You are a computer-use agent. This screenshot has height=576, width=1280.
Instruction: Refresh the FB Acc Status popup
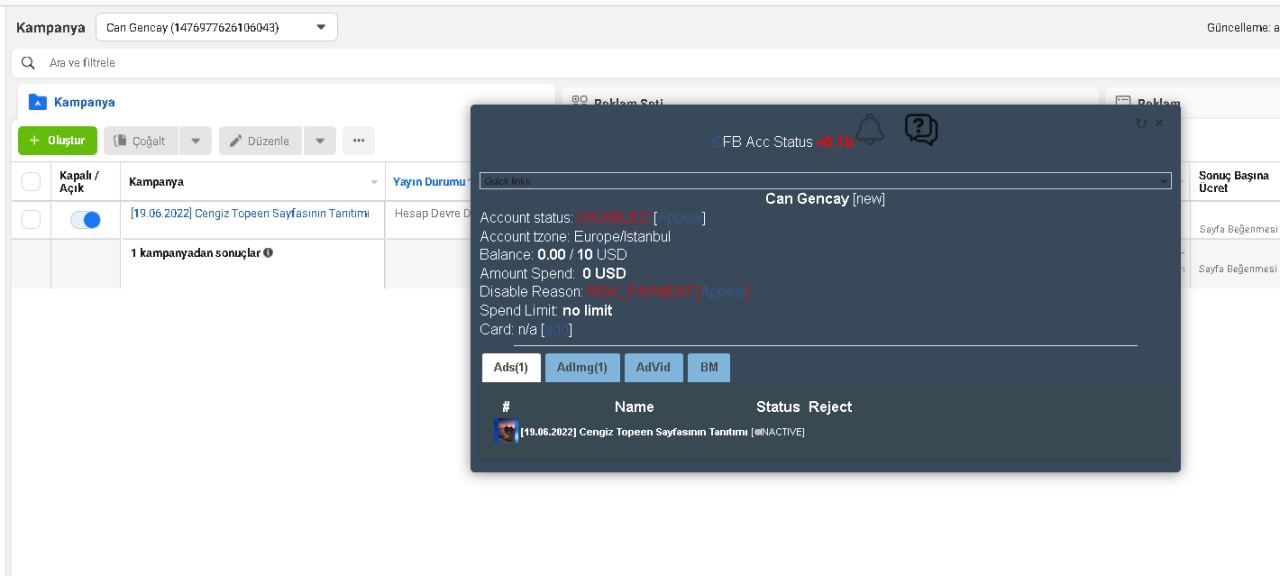(x=1142, y=123)
